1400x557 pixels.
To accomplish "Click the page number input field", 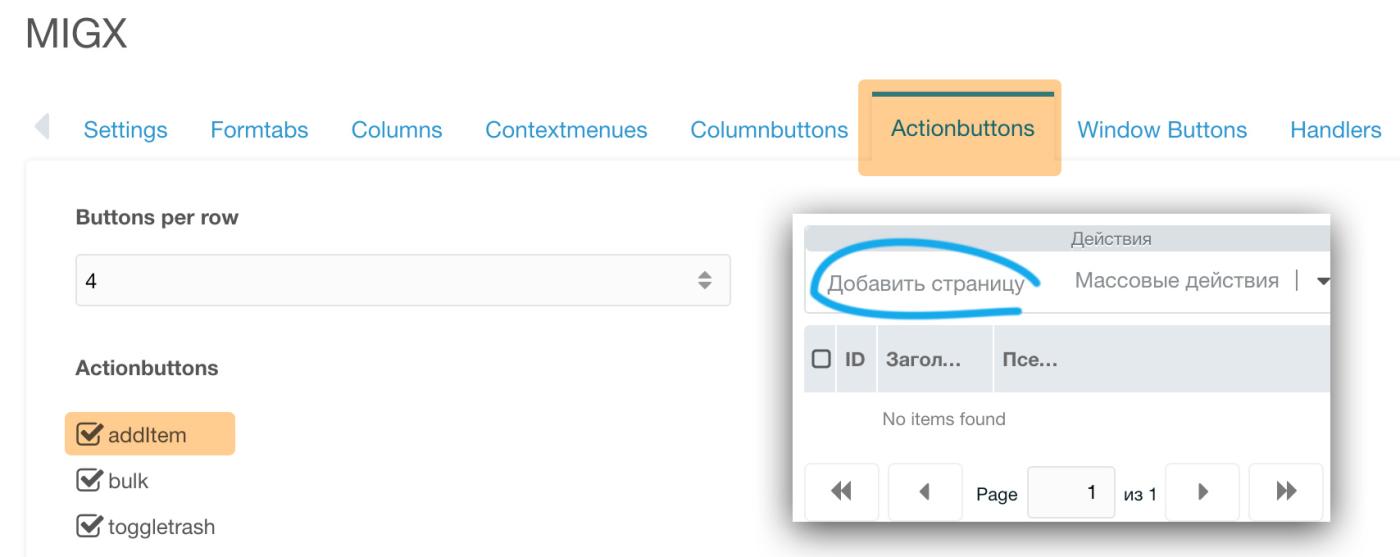I will click(1071, 492).
